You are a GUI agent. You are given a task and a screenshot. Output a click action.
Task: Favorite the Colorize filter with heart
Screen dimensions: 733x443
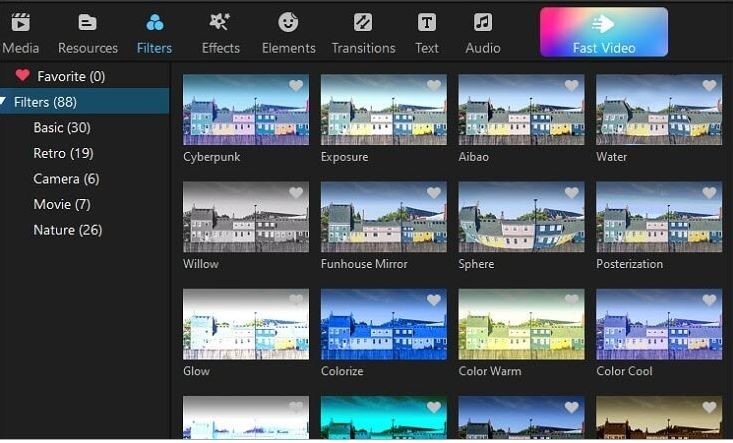(434, 300)
